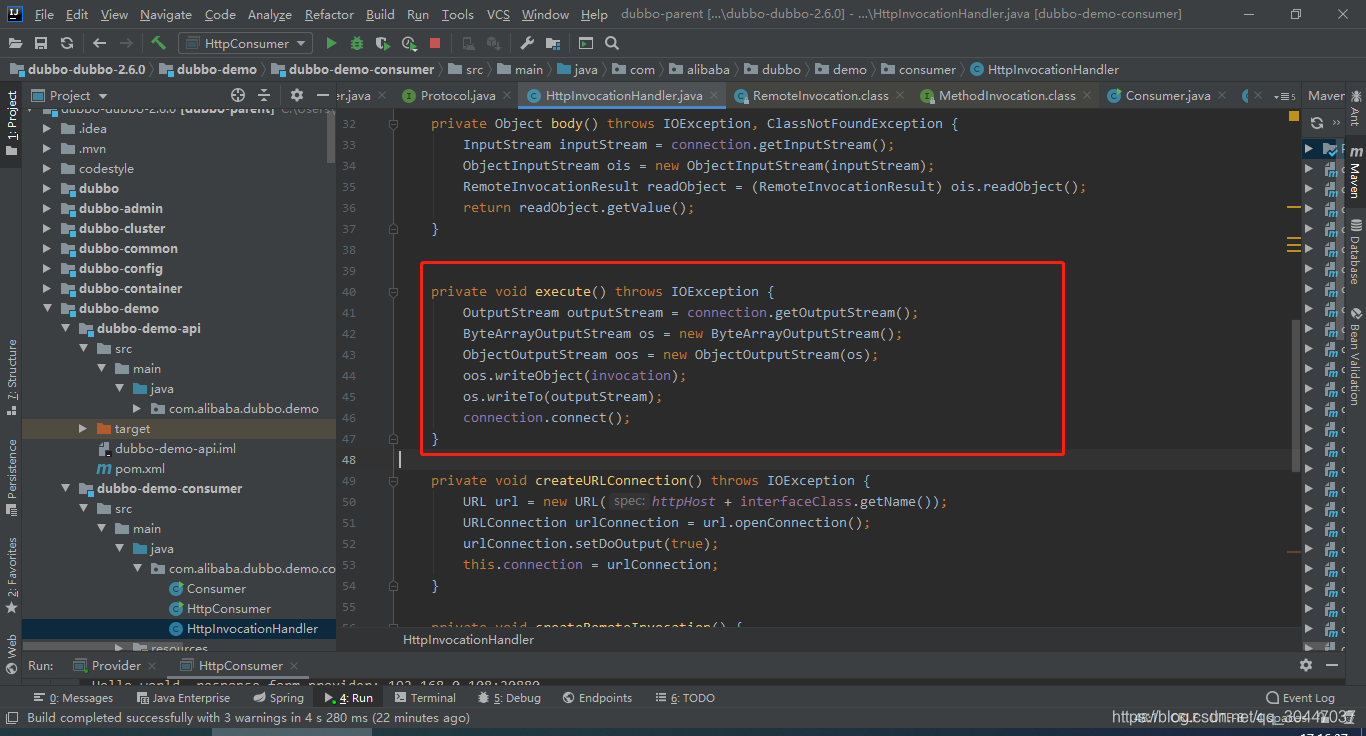Open the Project view selector dropdown
1366x736 pixels.
(x=68, y=95)
